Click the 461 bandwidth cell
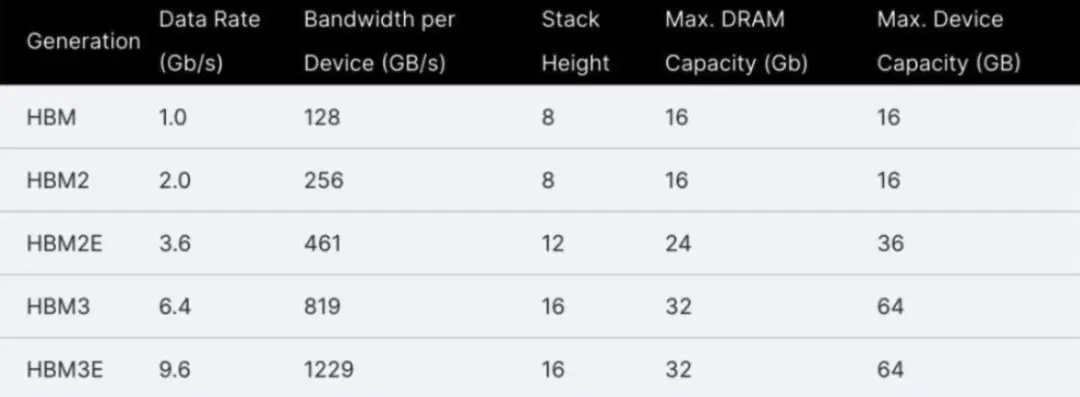This screenshot has width=1080, height=397. tap(322, 244)
